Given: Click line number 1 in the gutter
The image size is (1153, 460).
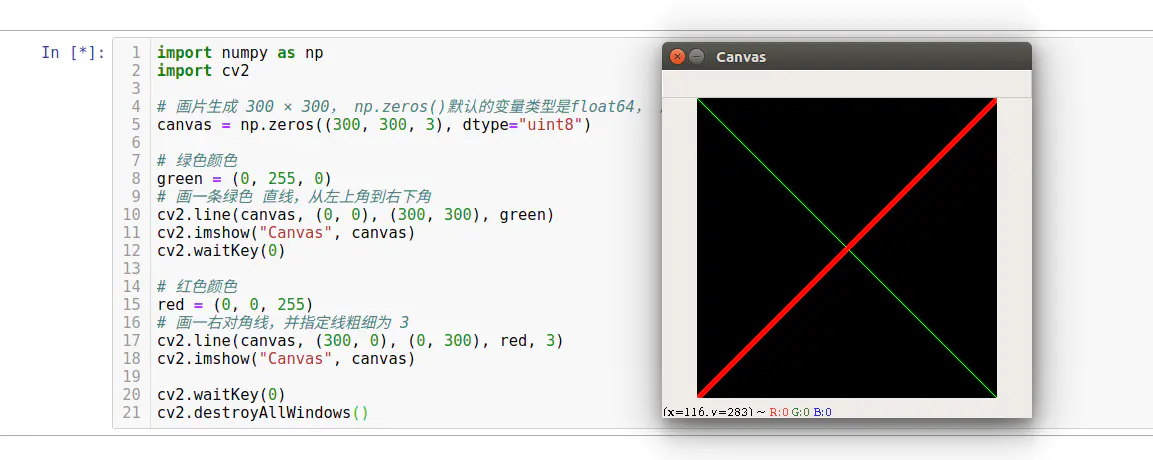Looking at the screenshot, I should click(136, 53).
